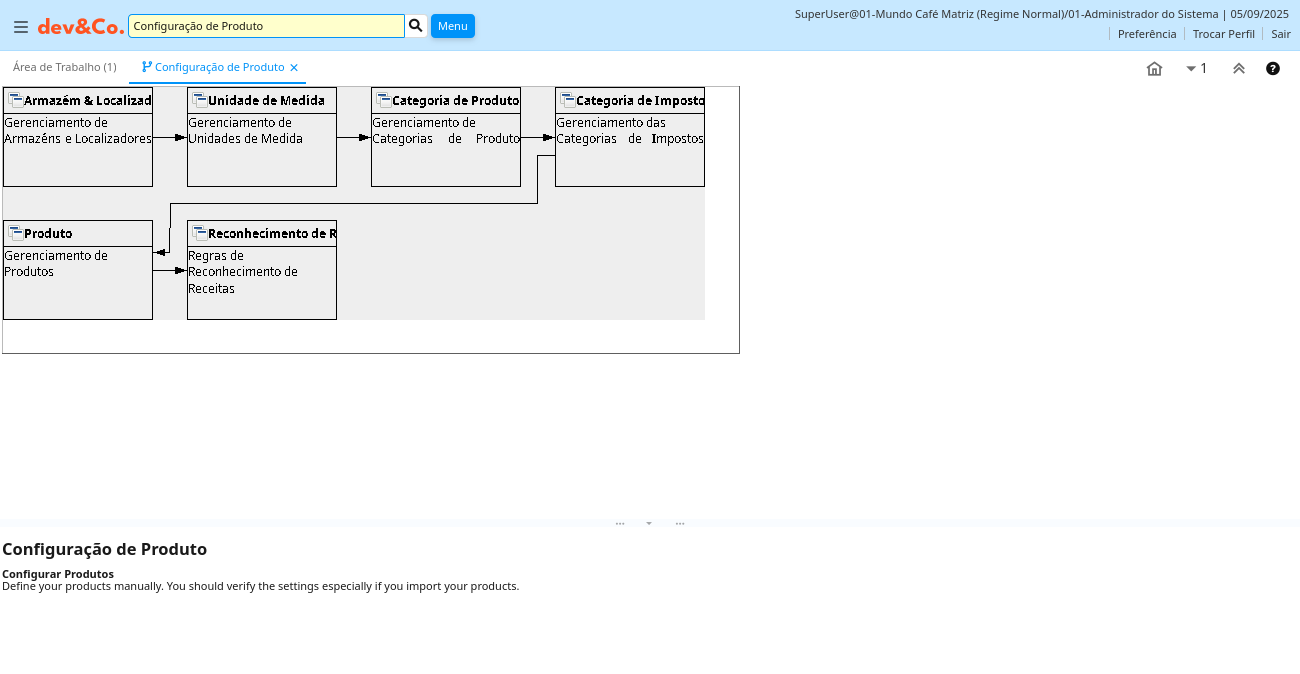Click the Trocar Perfil link
Screen dimensions: 1300x674
[x=1223, y=34]
